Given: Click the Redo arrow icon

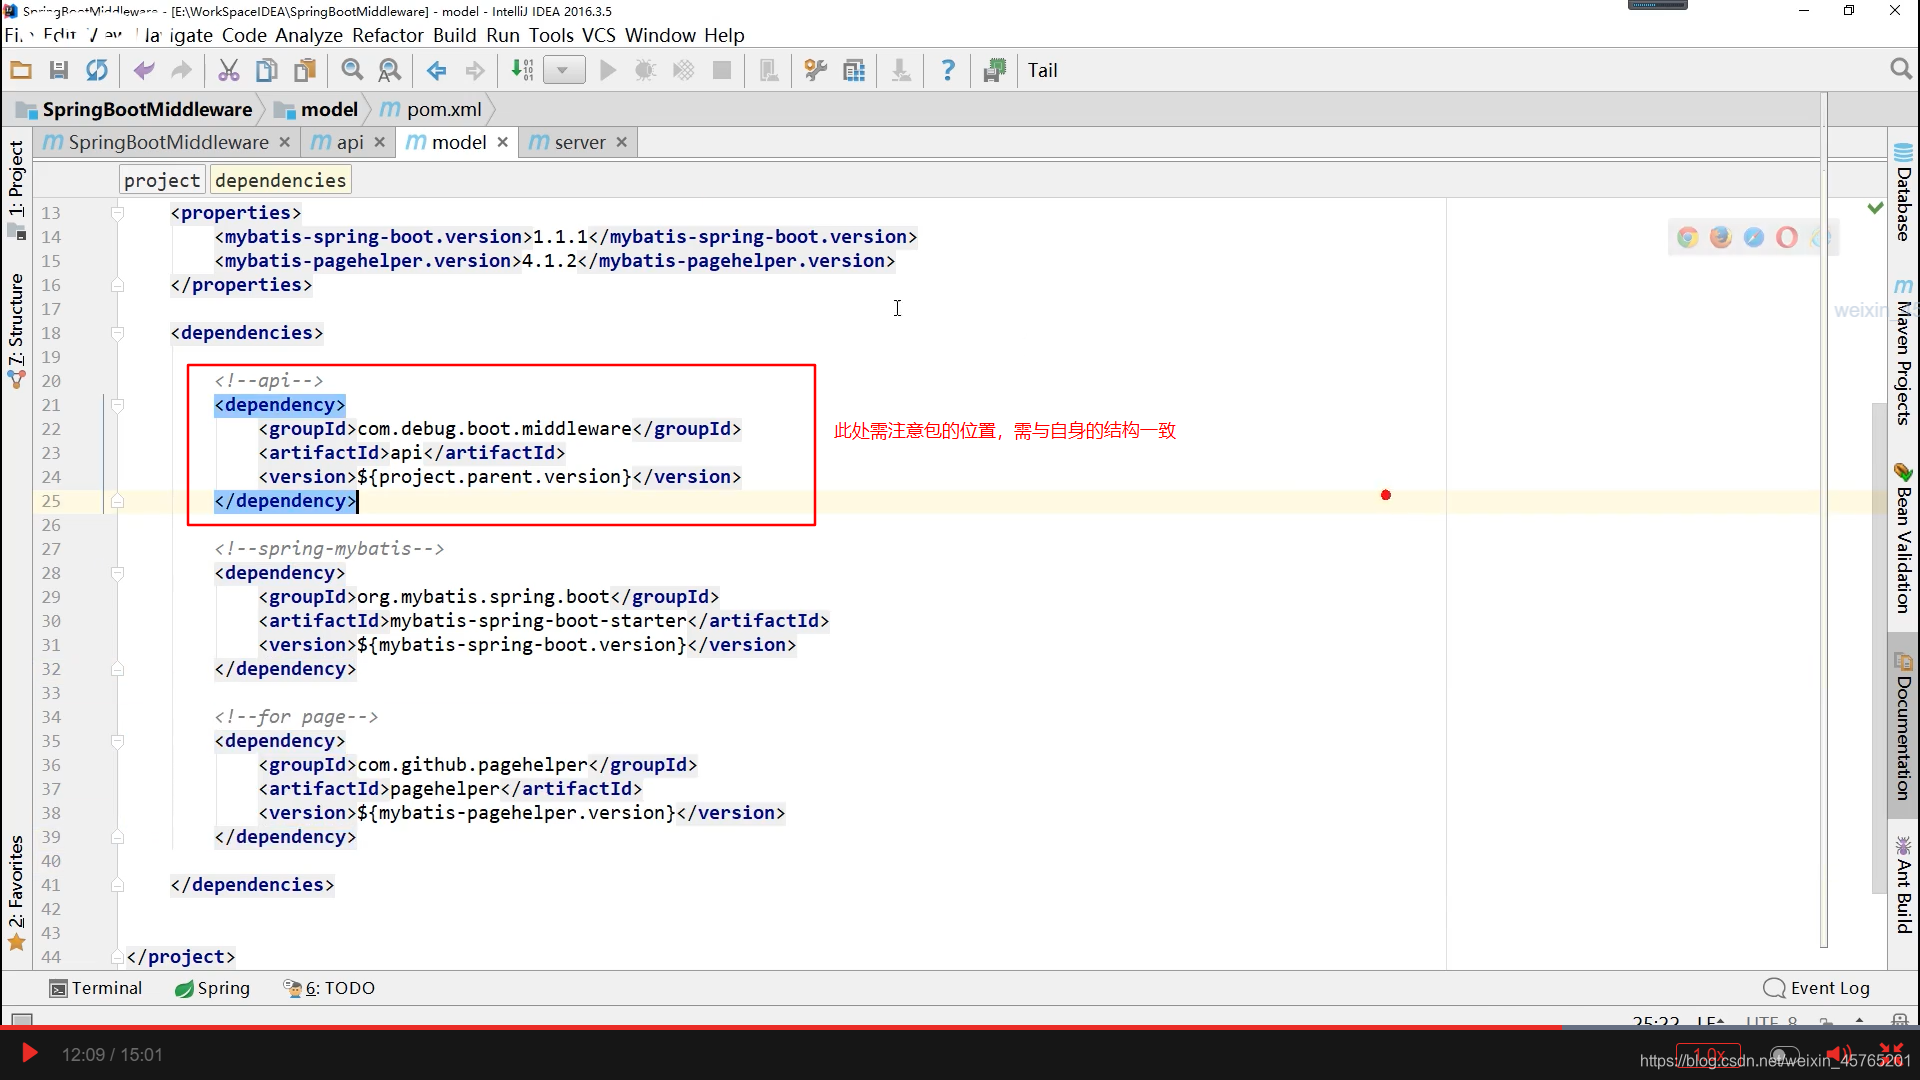Looking at the screenshot, I should 181,70.
